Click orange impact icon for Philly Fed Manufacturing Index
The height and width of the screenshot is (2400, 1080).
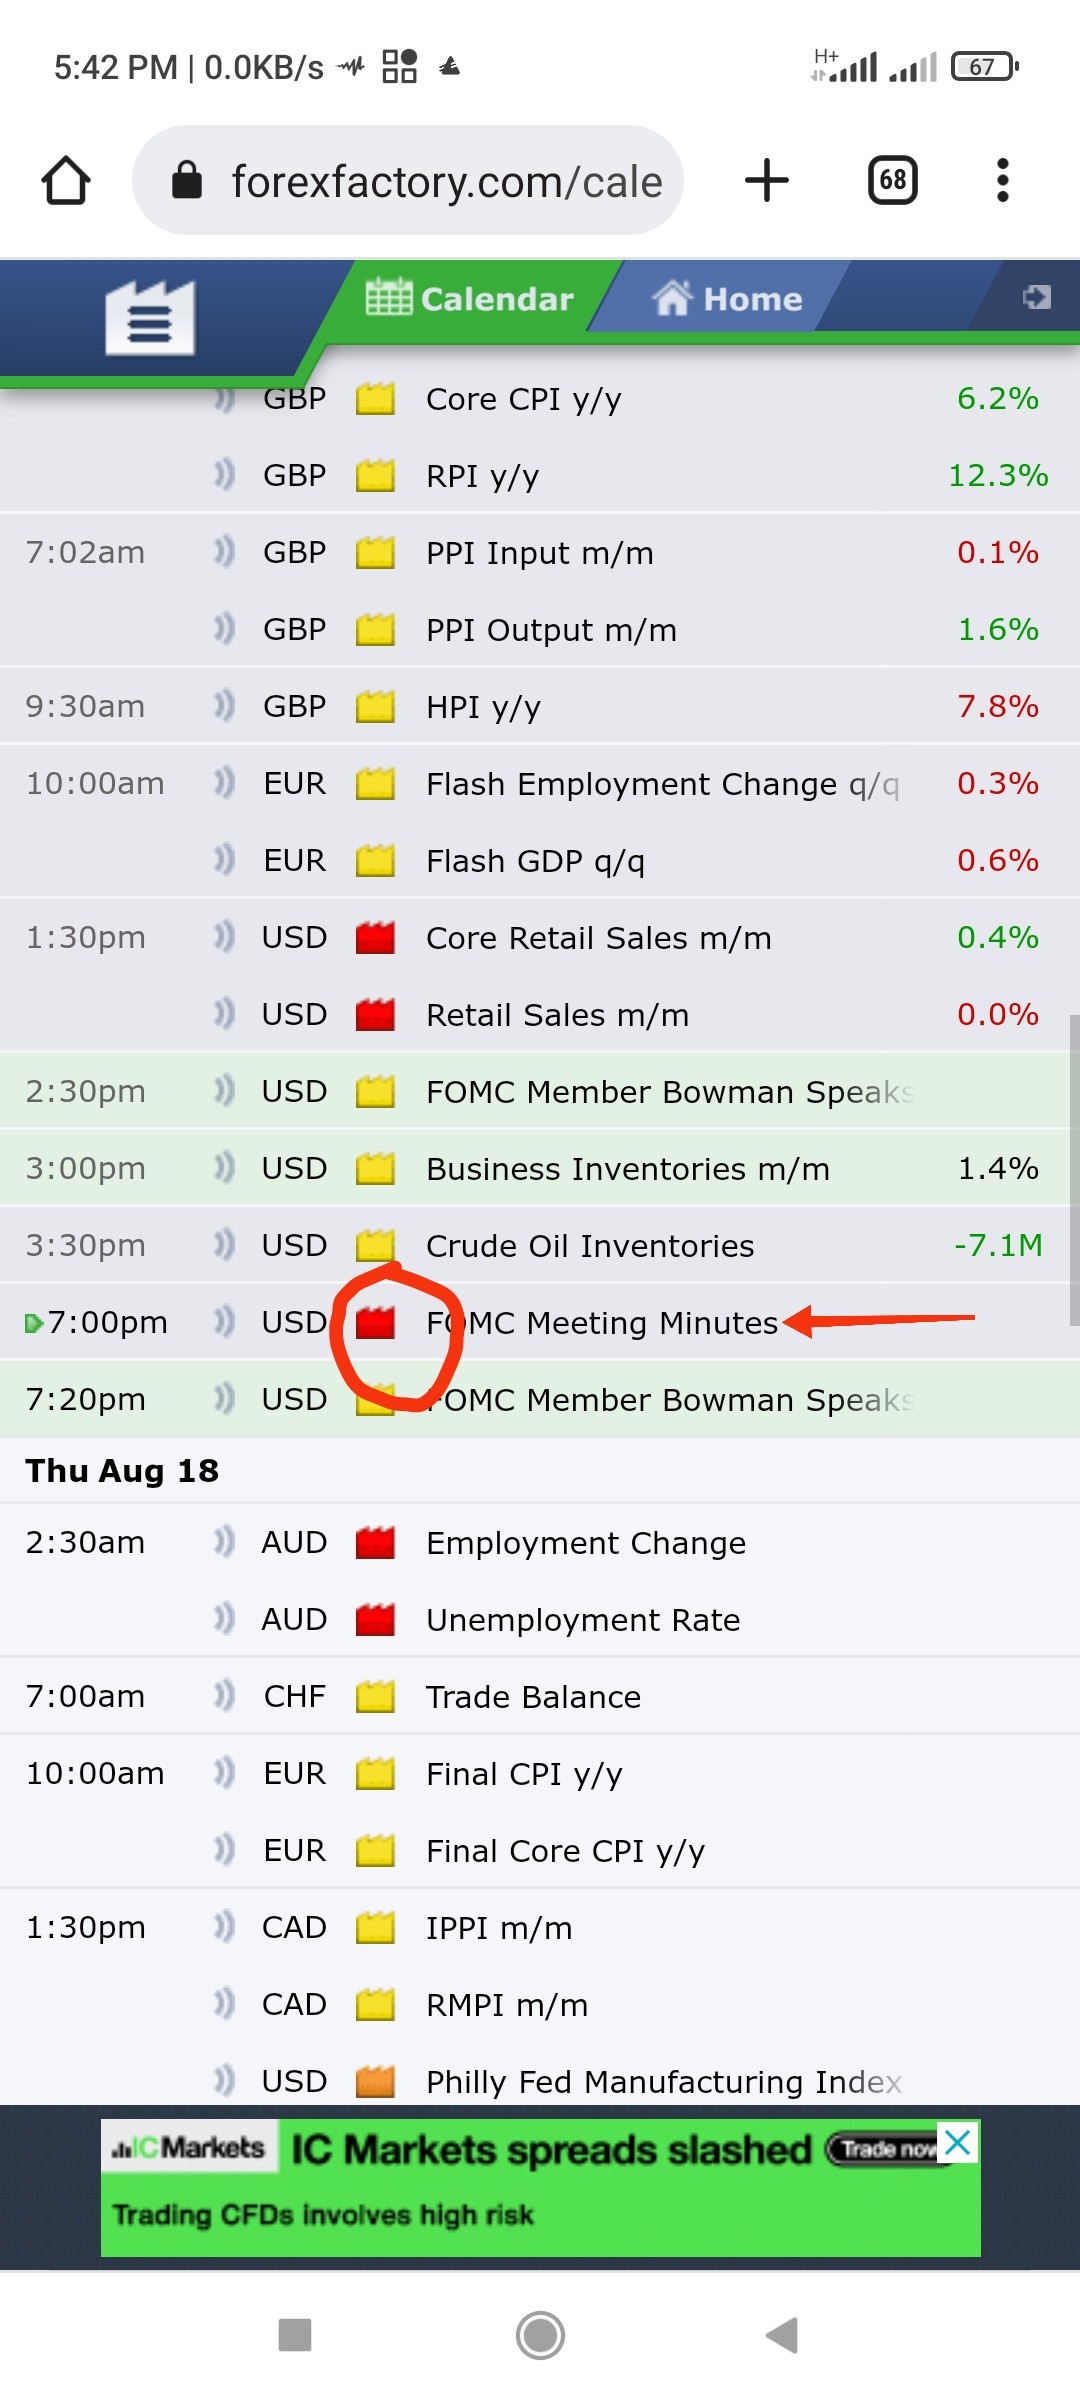tap(375, 2082)
